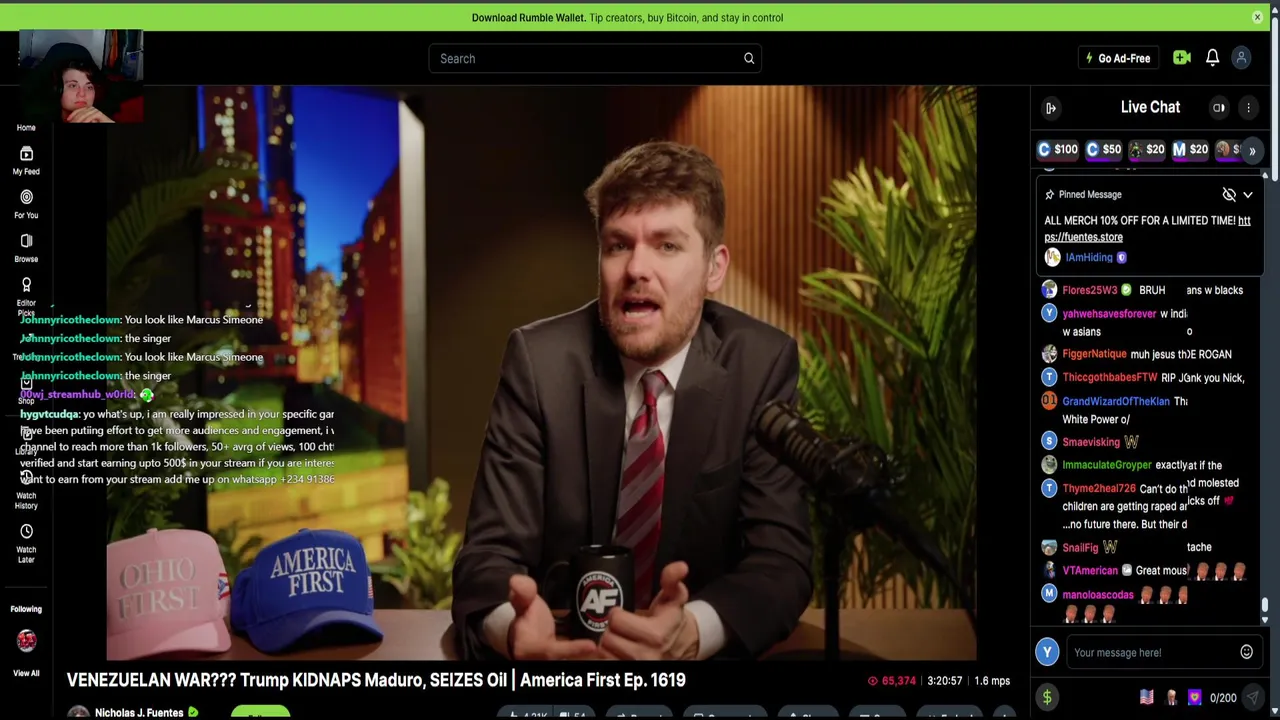The width and height of the screenshot is (1280, 720).
Task: Click the Go Ad-Free button
Action: pos(1118,58)
